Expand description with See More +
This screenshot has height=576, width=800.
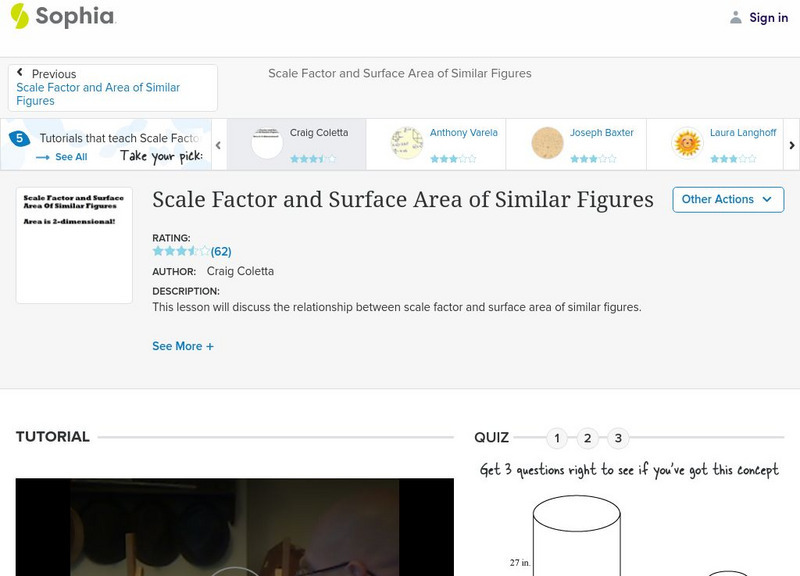(x=183, y=346)
